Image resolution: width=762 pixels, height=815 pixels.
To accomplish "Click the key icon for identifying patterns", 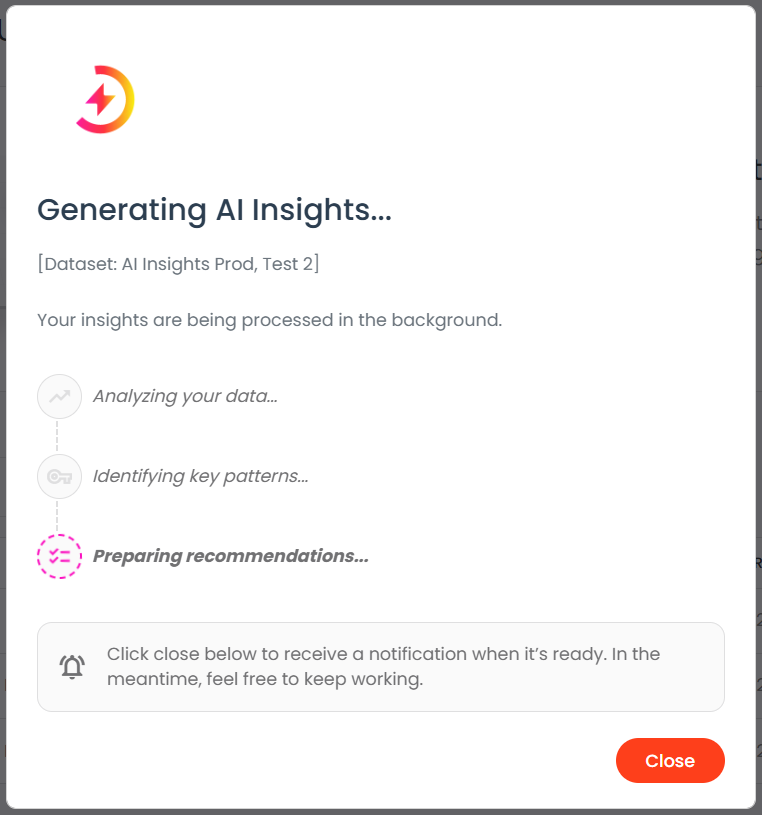I will [x=59, y=476].
